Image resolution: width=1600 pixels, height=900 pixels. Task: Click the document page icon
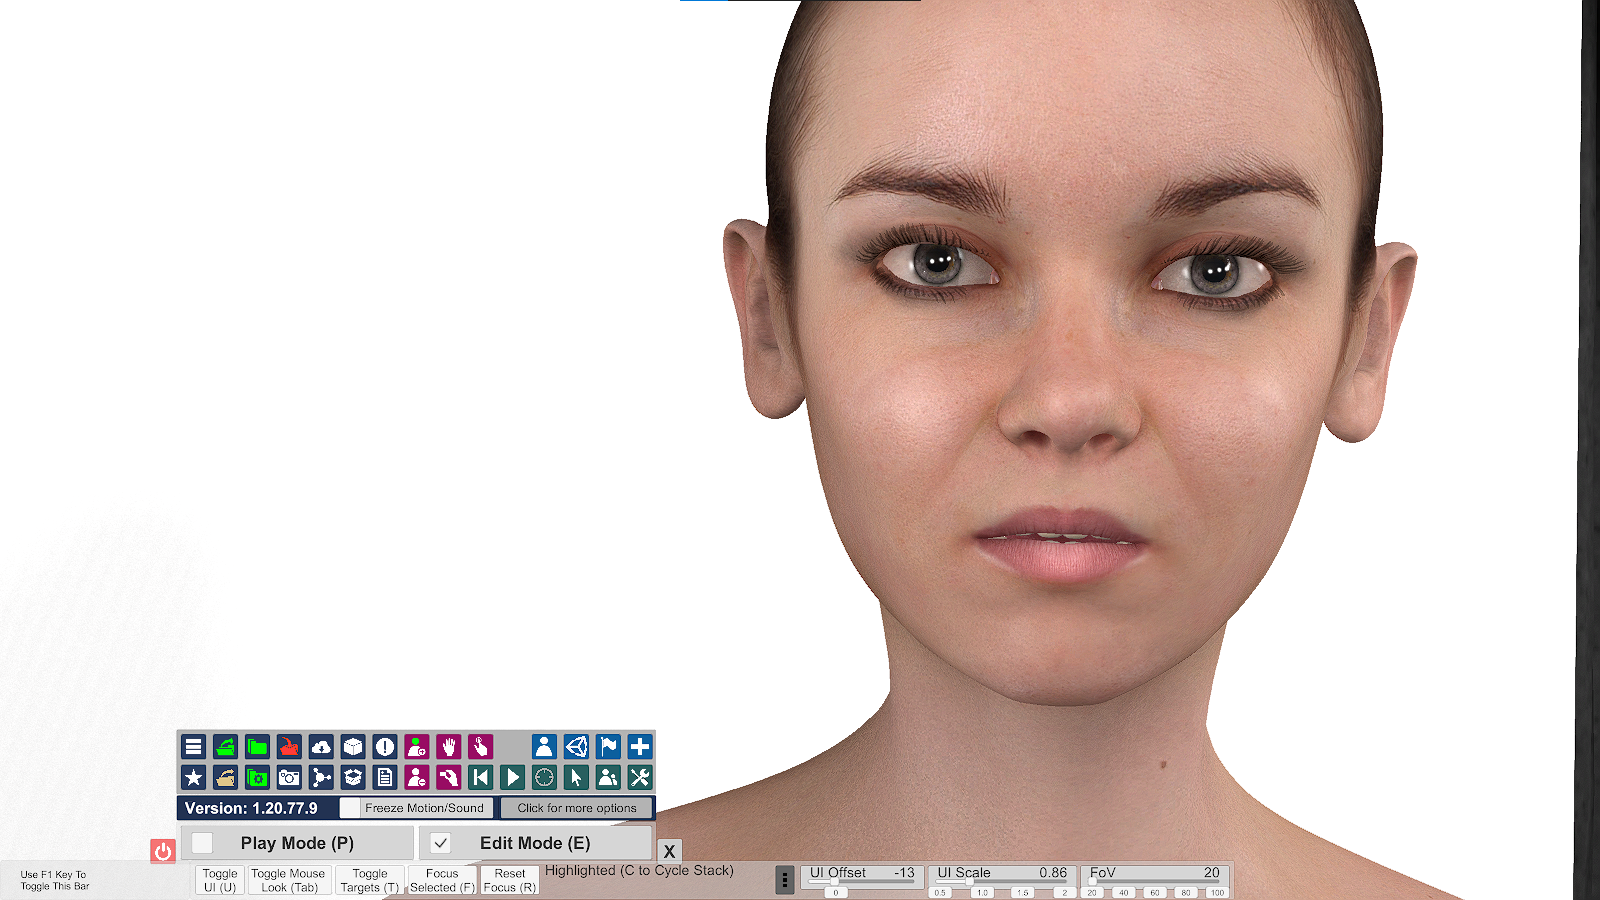(385, 777)
